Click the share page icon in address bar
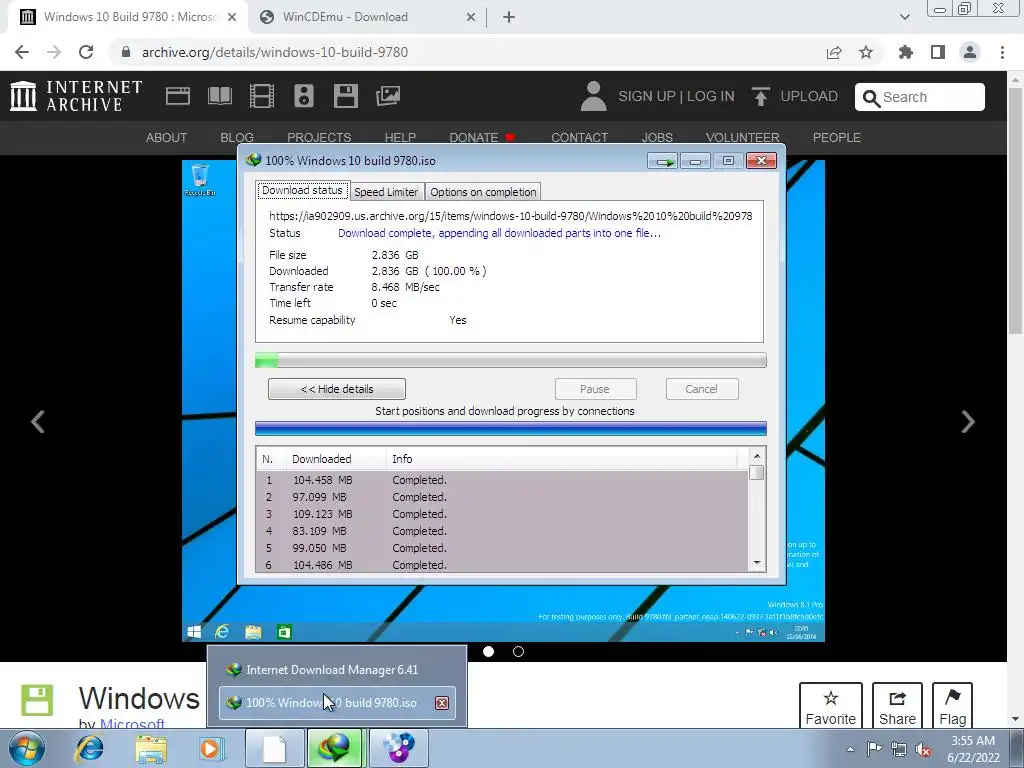This screenshot has width=1024, height=768. [834, 52]
